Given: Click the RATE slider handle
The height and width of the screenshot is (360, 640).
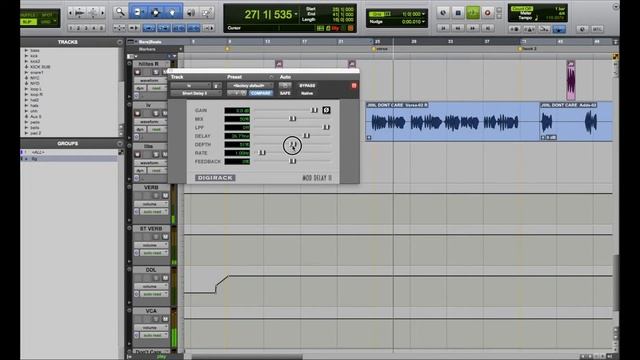Looking at the screenshot, I should click(262, 153).
